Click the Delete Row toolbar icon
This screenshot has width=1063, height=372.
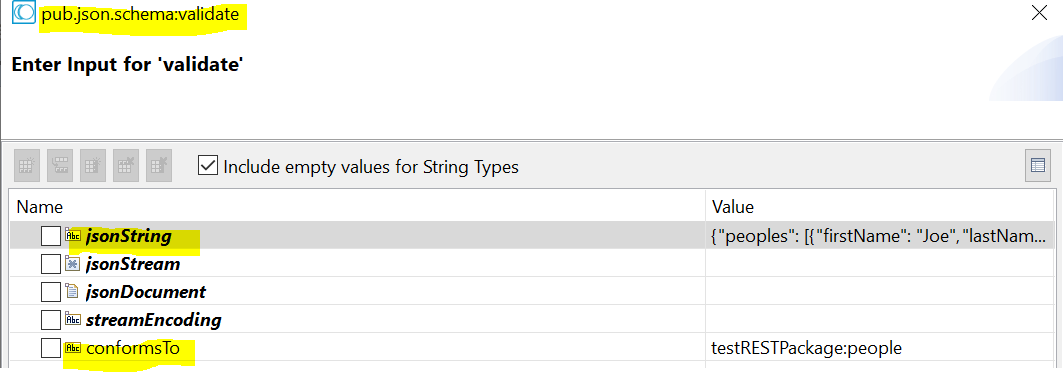(126, 166)
